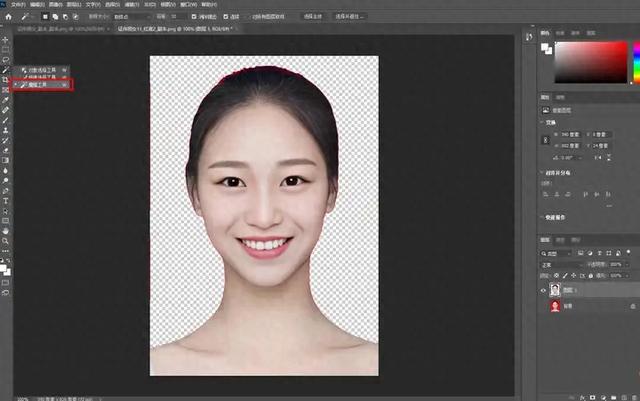Screen dimensions: 640x401
Task: Select the Crop tool in toolbar
Action: click(x=5, y=80)
